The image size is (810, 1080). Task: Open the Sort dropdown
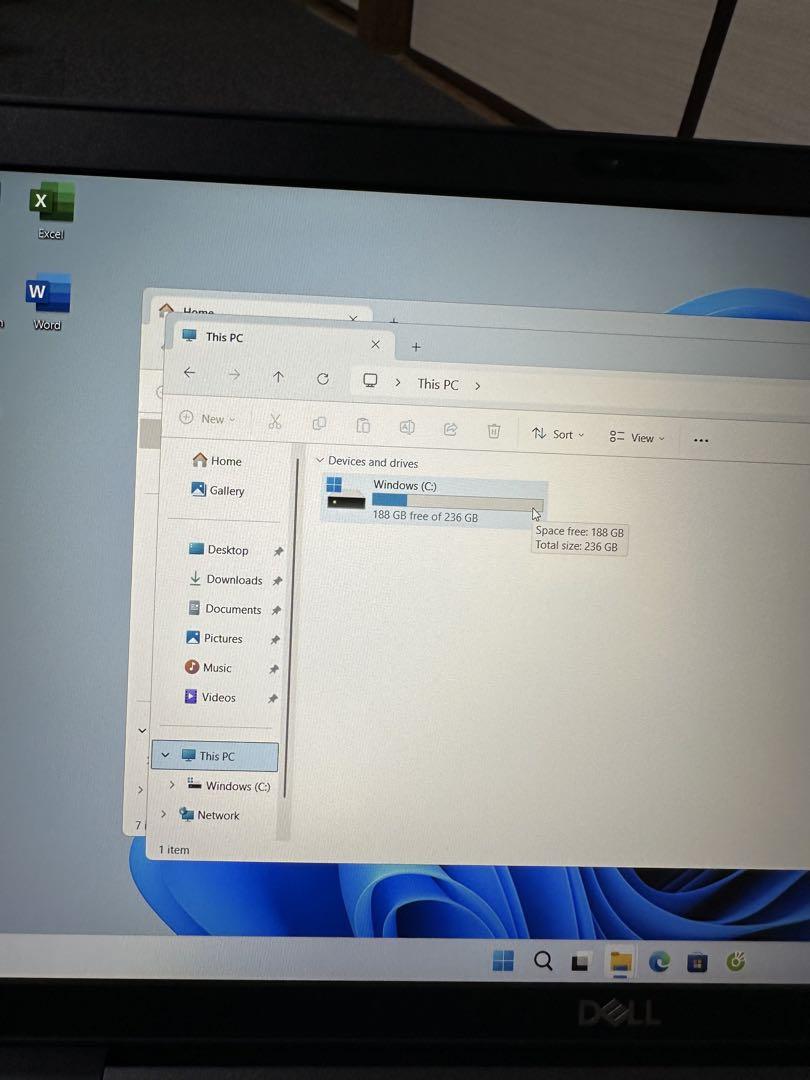click(558, 434)
